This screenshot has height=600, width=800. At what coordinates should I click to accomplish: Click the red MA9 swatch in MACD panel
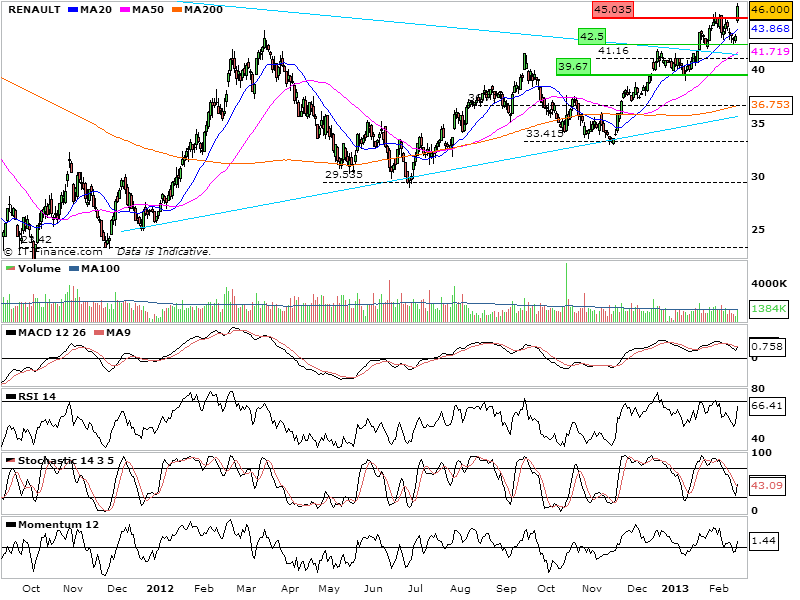pyautogui.click(x=98, y=333)
